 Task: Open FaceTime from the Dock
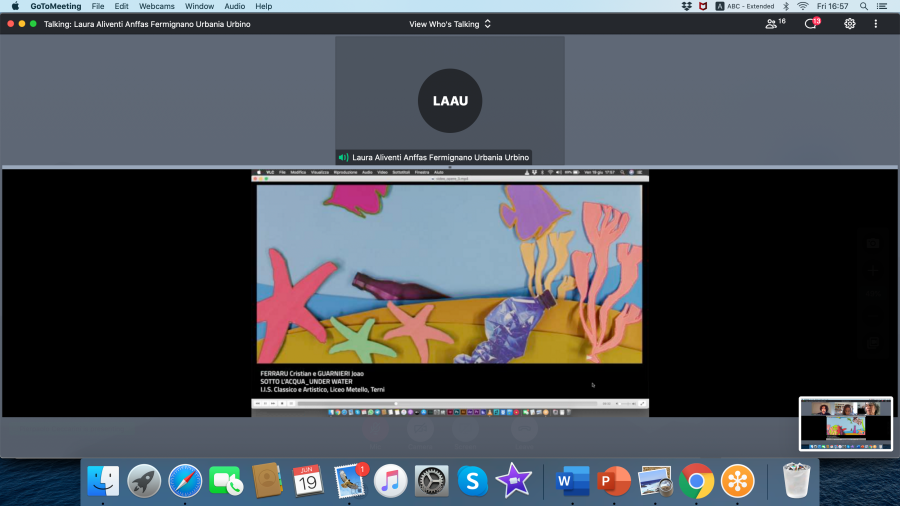click(x=226, y=481)
